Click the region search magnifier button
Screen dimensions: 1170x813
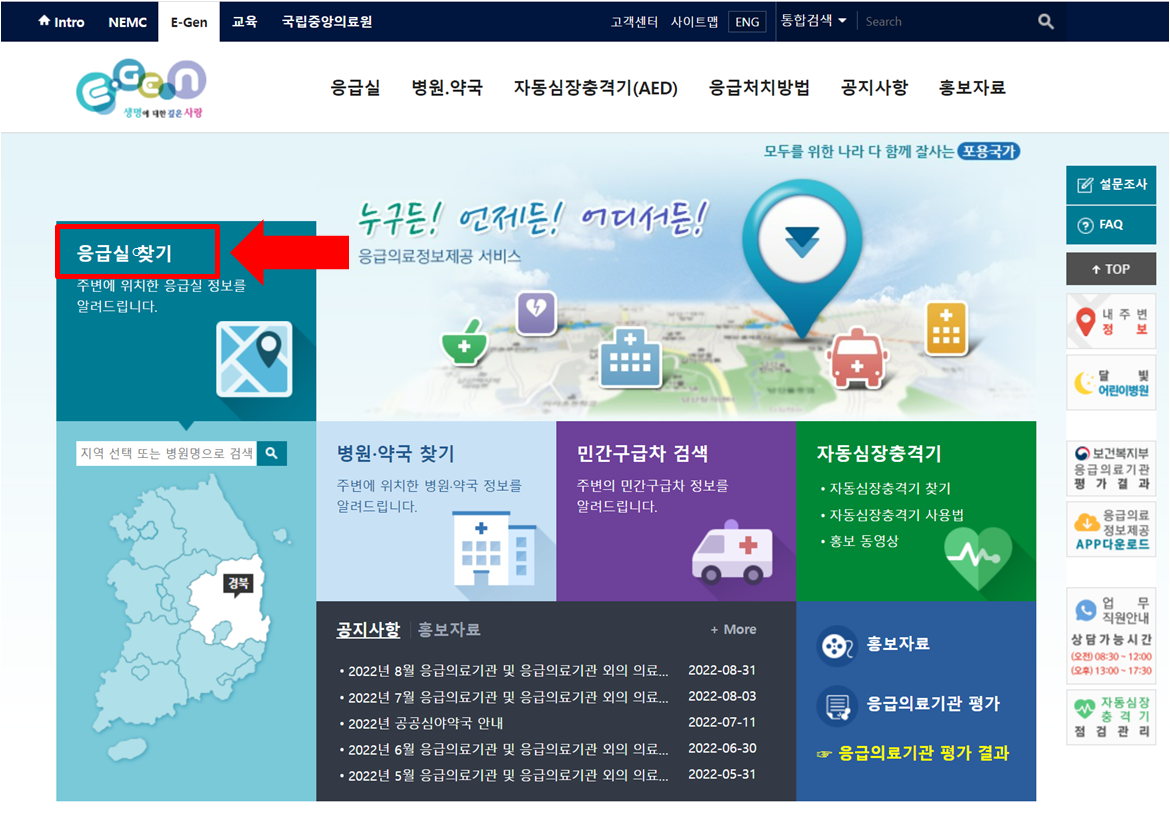pos(272,453)
